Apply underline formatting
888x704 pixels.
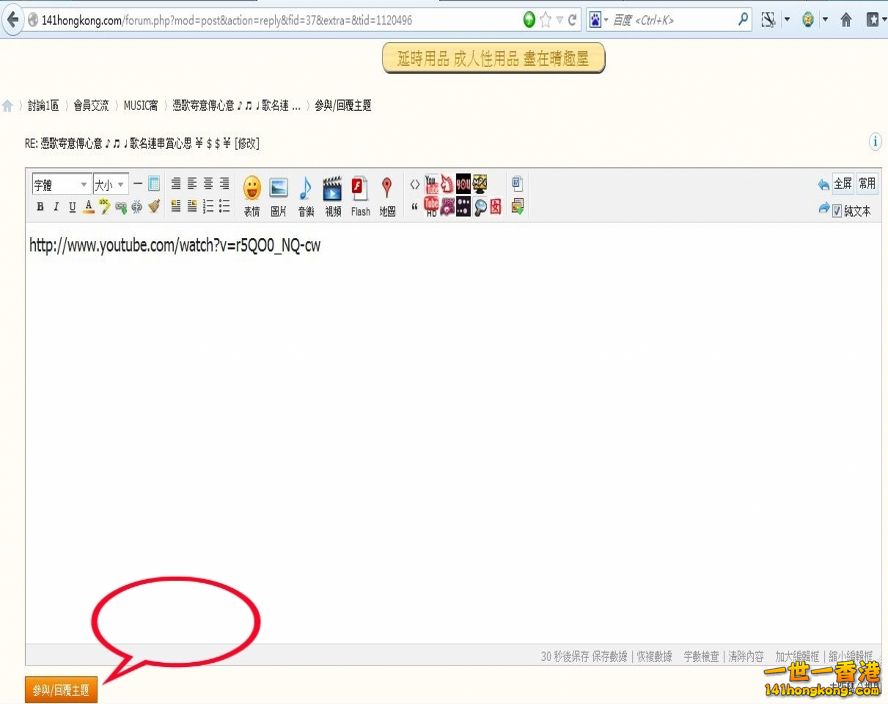coord(72,207)
